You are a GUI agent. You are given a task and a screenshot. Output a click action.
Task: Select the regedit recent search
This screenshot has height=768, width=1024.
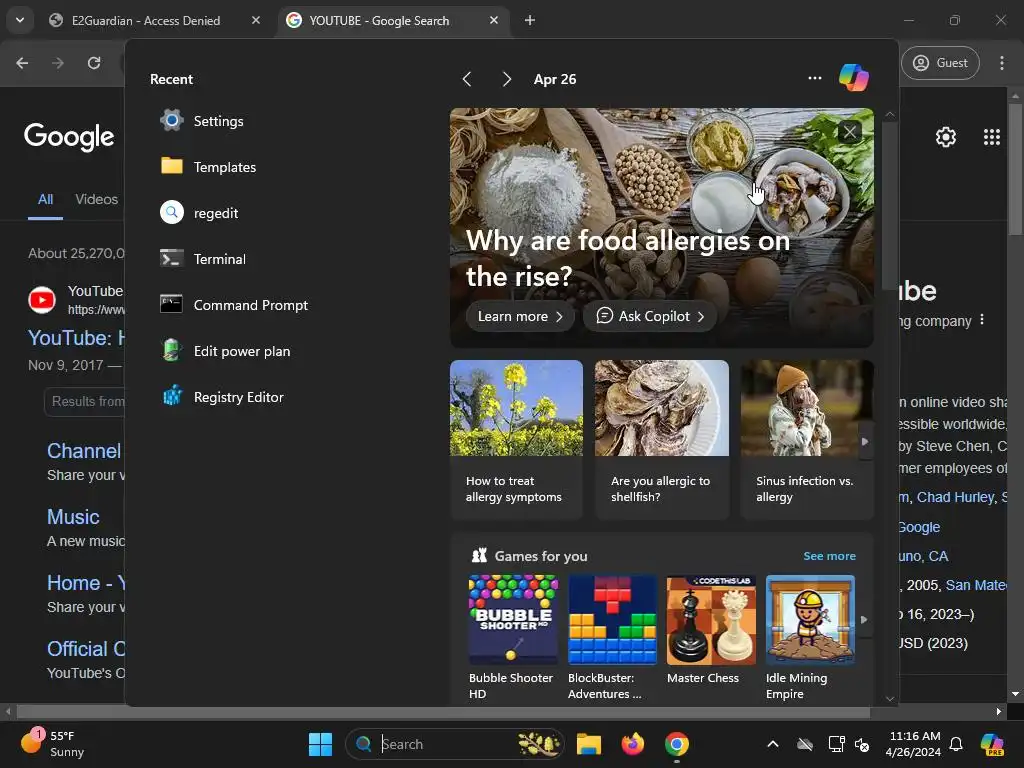pos(199,213)
